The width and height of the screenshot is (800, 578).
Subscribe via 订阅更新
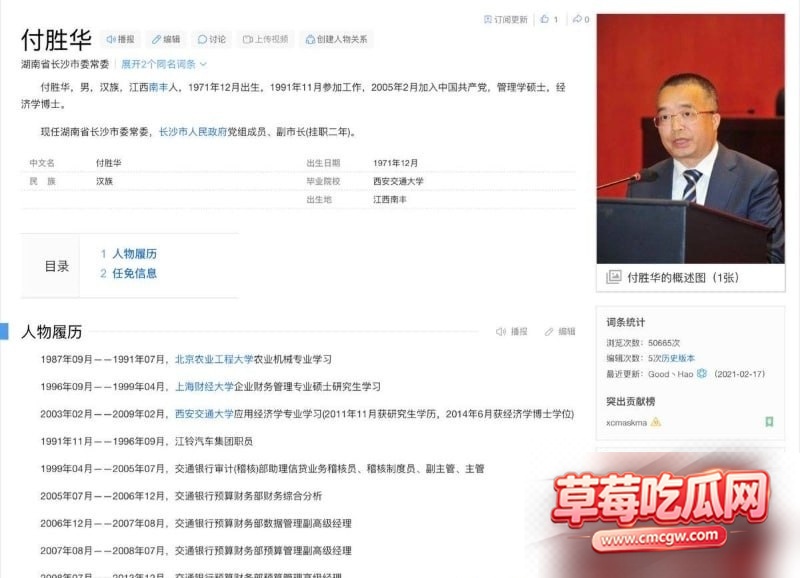[x=505, y=19]
